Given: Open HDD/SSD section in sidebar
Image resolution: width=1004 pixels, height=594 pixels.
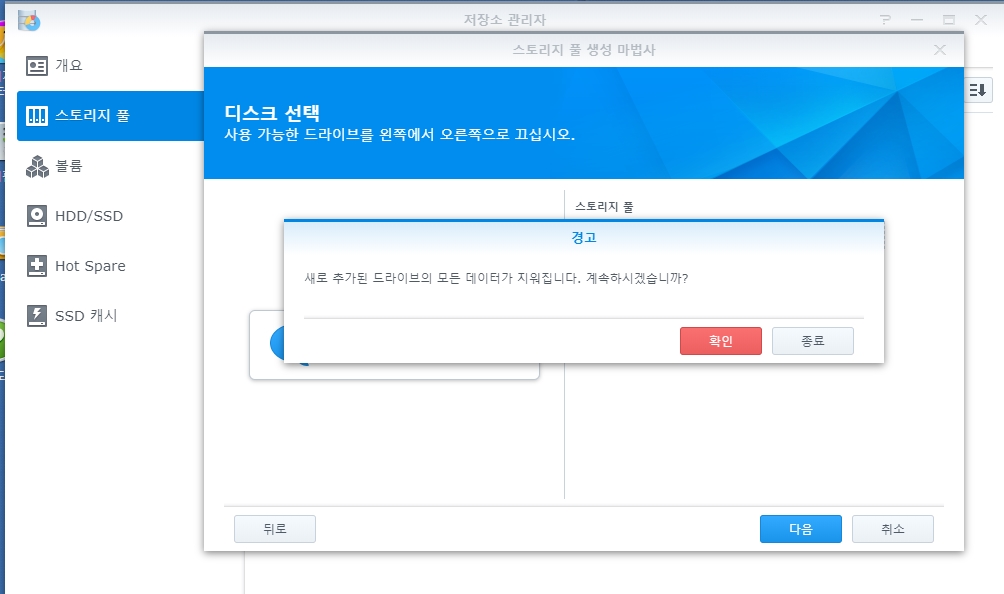Looking at the screenshot, I should point(110,216).
